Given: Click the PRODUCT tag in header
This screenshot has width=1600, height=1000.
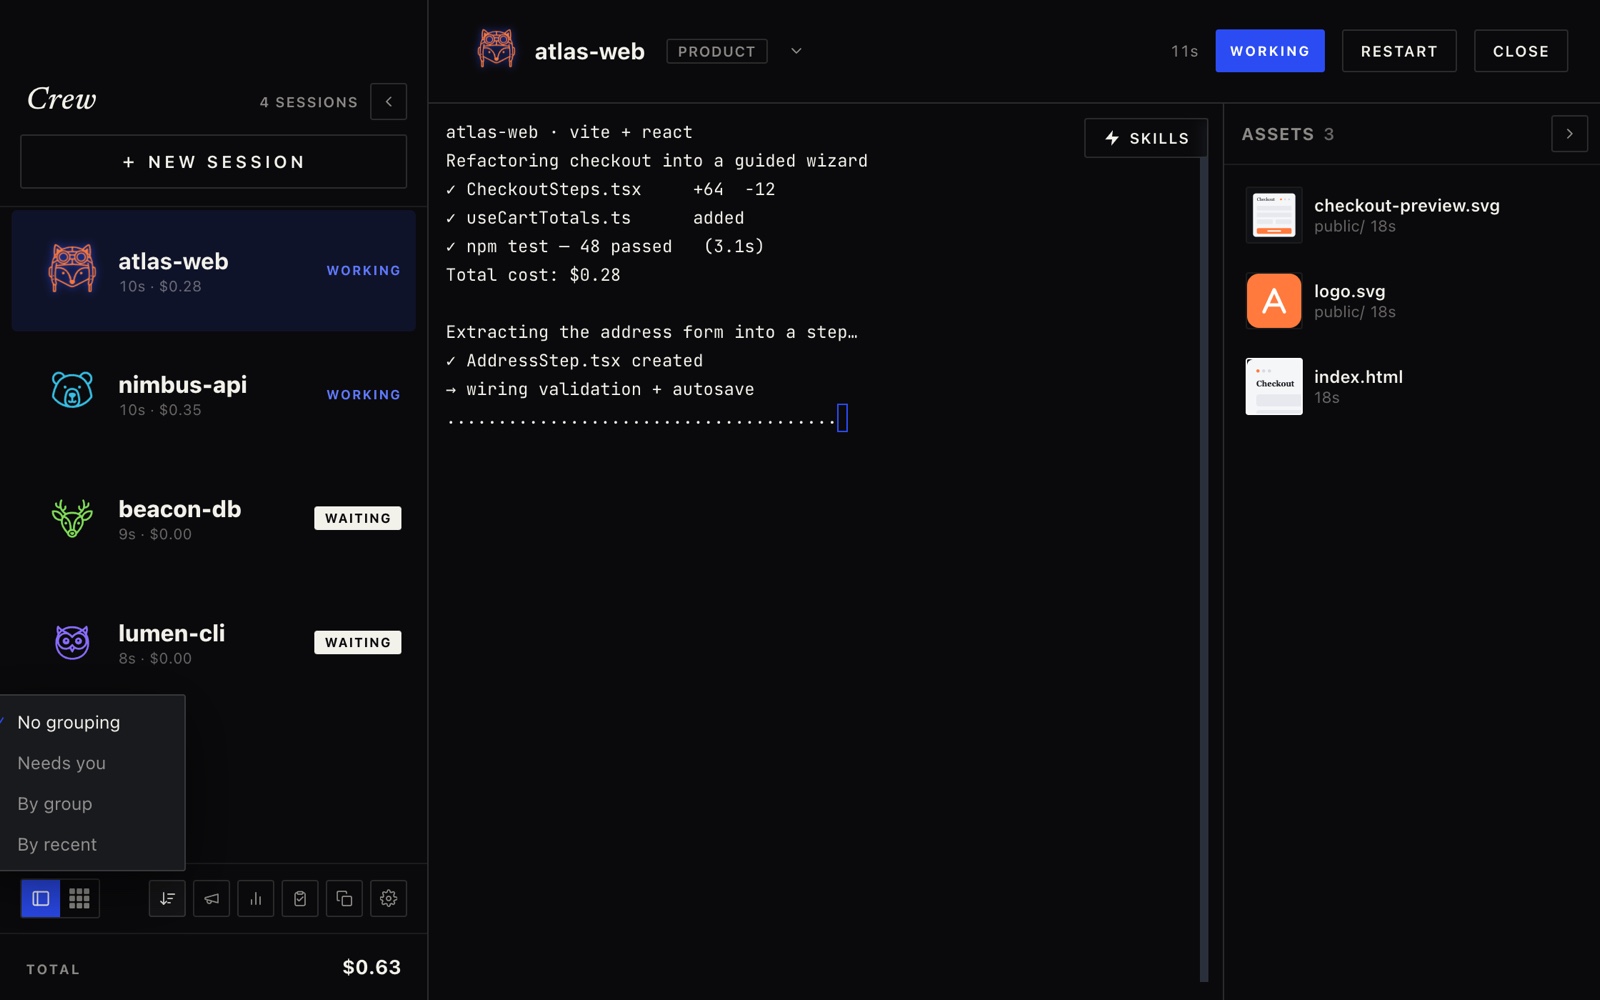Looking at the screenshot, I should click(717, 51).
